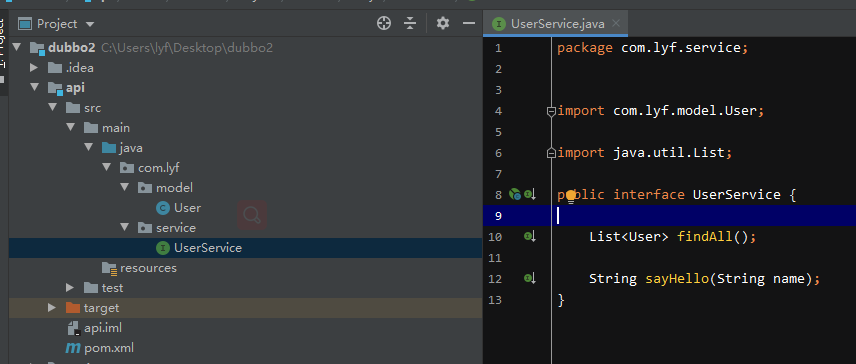Click implemented-method gutter icon on line 10

pyautogui.click(x=530, y=236)
